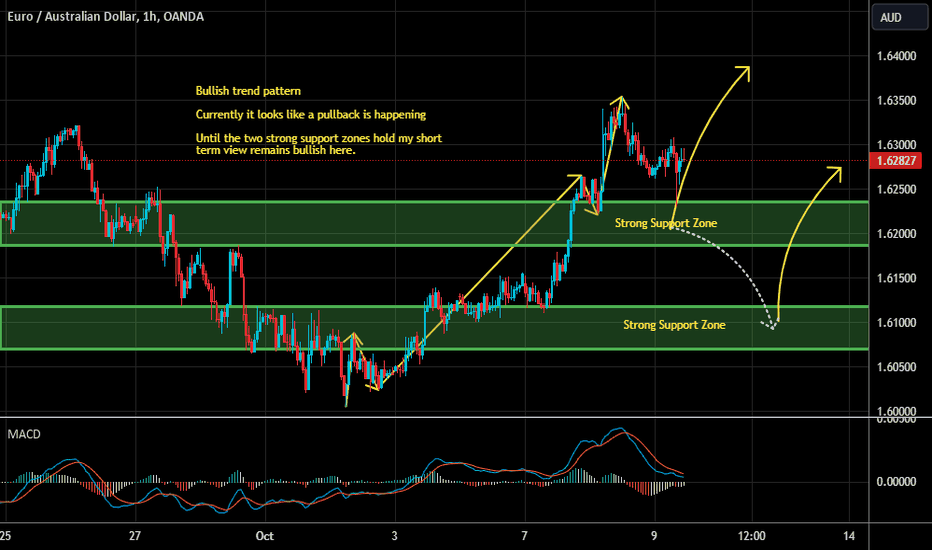932x550 pixels.
Task: Click the MACD indicator label
Action: (x=24, y=434)
